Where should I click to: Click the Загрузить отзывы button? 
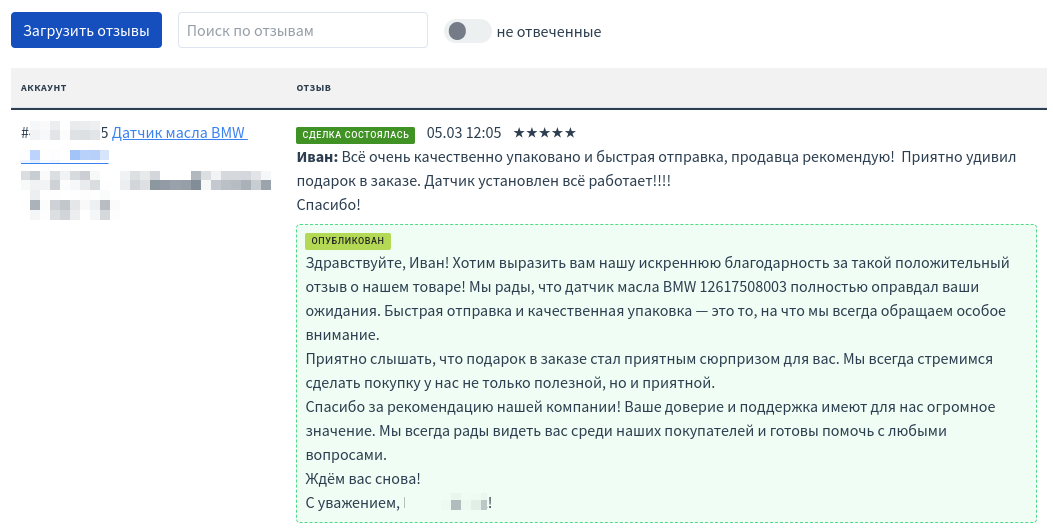click(x=86, y=30)
